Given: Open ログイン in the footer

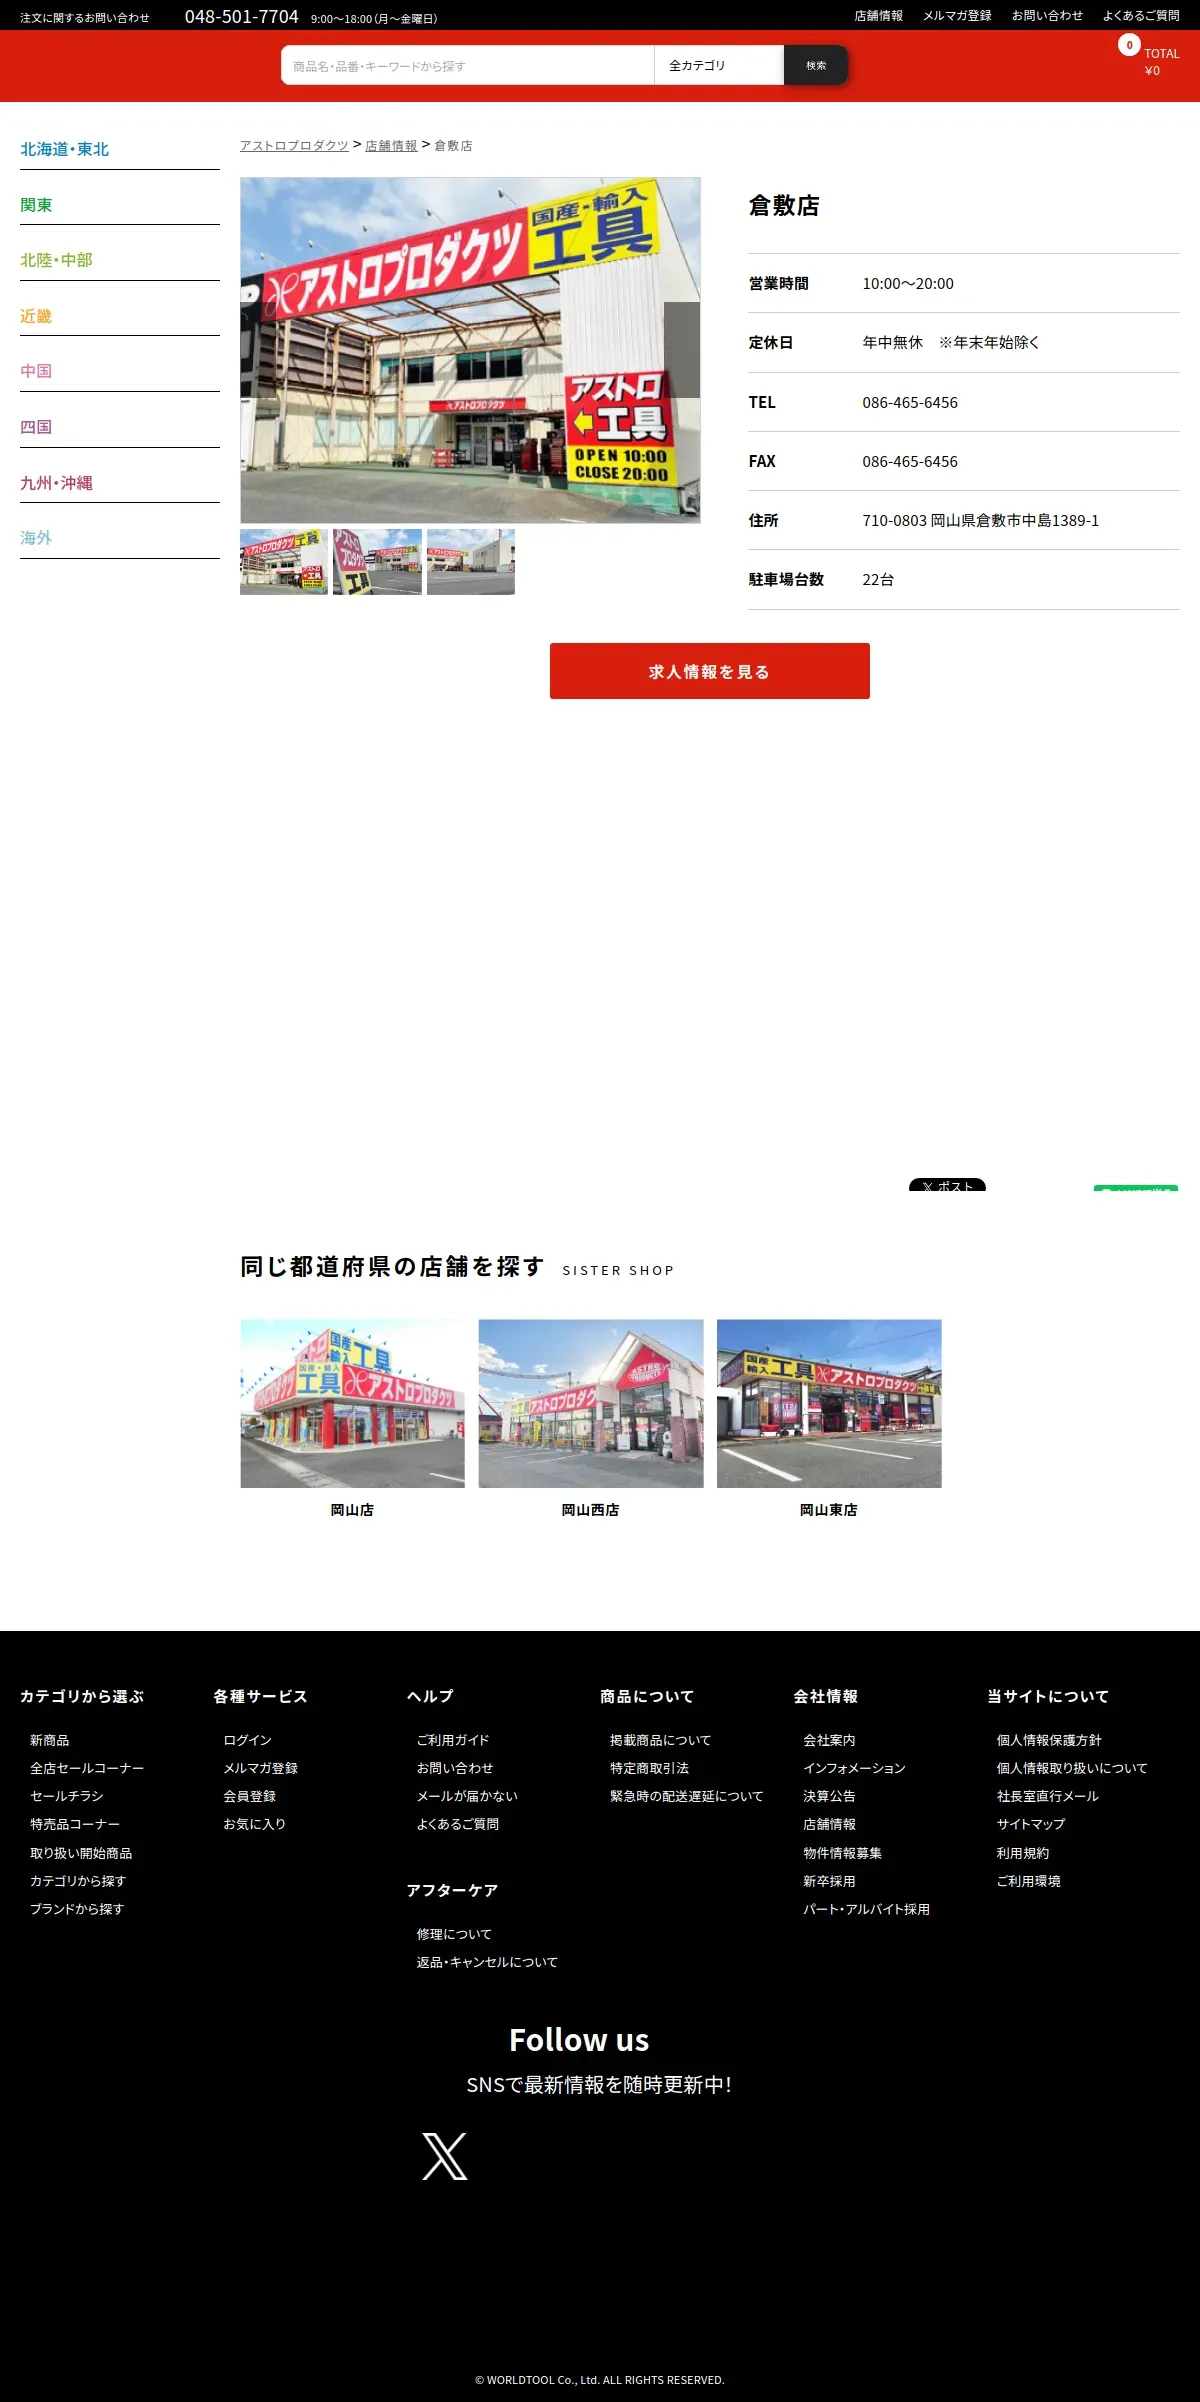Looking at the screenshot, I should (248, 1740).
